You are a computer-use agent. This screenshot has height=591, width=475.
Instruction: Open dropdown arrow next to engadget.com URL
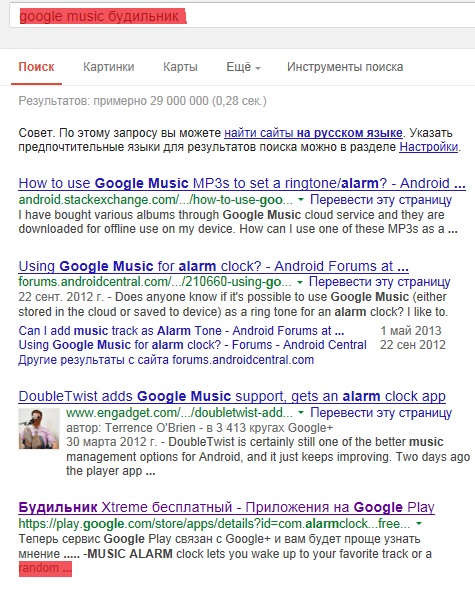(x=301, y=413)
